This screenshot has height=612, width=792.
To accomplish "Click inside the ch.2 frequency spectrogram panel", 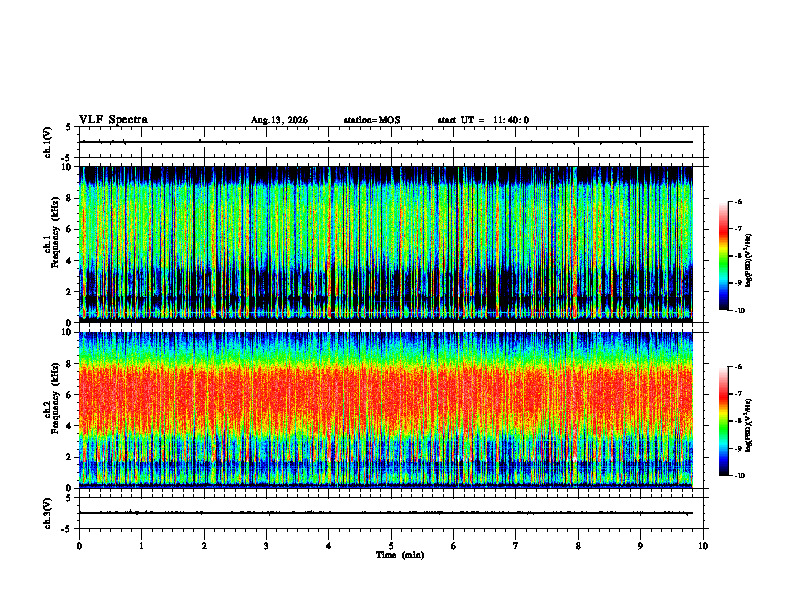I will click(x=386, y=410).
